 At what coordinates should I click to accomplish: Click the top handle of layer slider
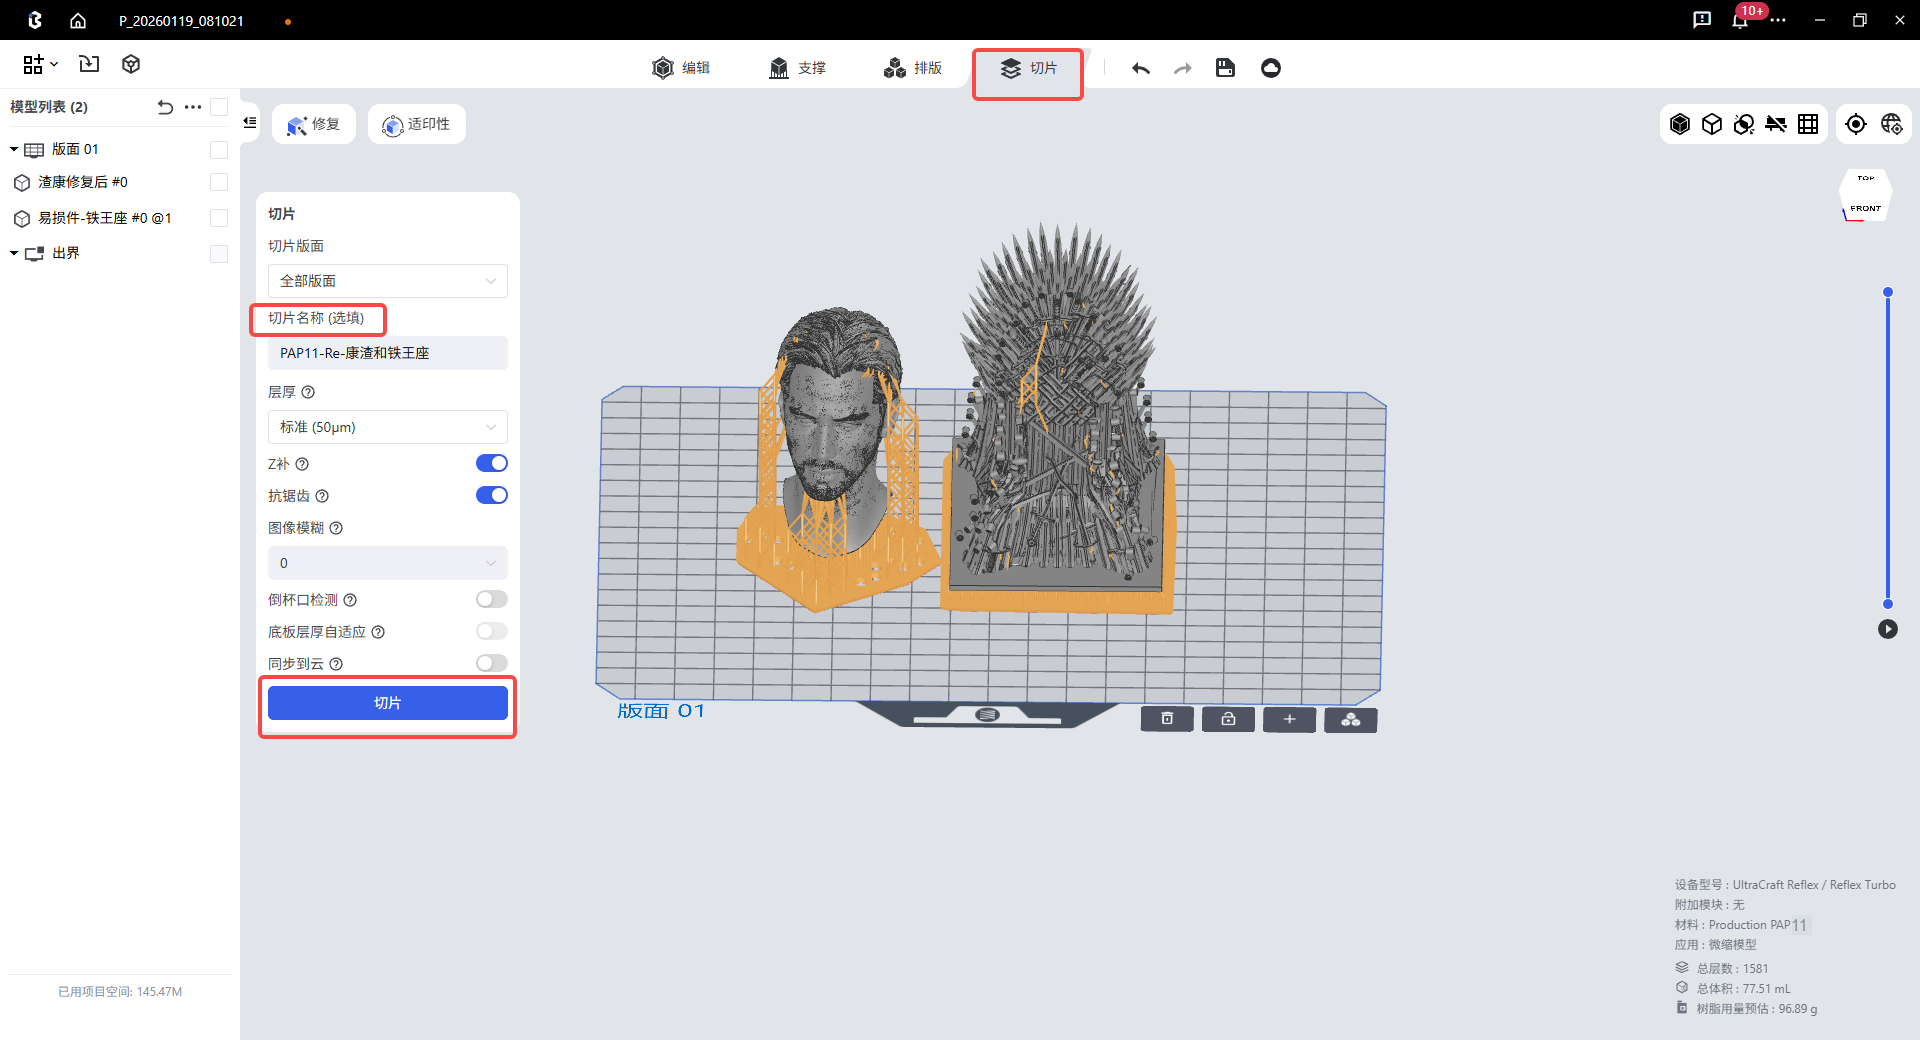pos(1888,292)
